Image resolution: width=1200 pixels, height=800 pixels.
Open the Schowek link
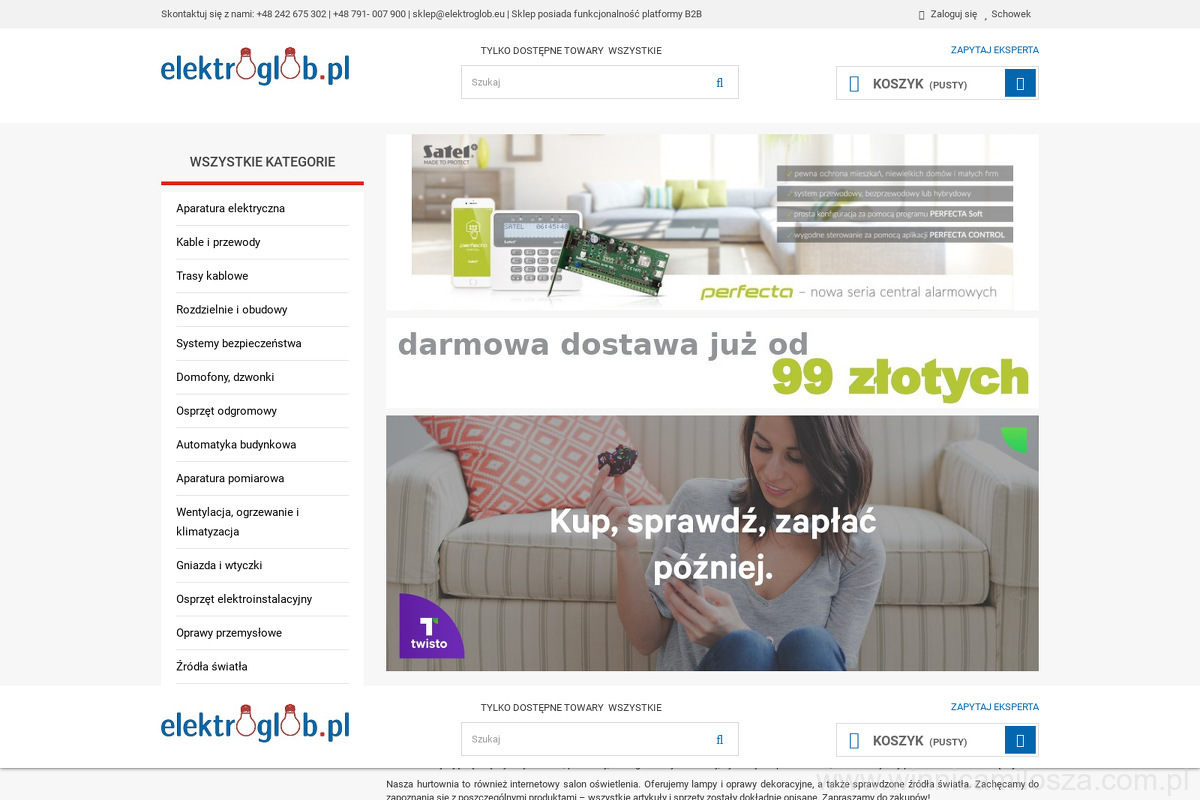[x=1010, y=15]
